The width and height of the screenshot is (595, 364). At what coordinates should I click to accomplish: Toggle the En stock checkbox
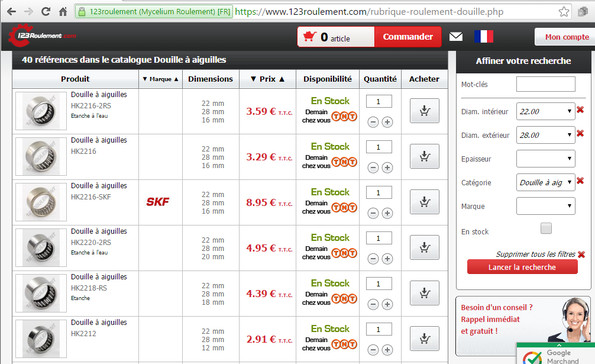[546, 228]
